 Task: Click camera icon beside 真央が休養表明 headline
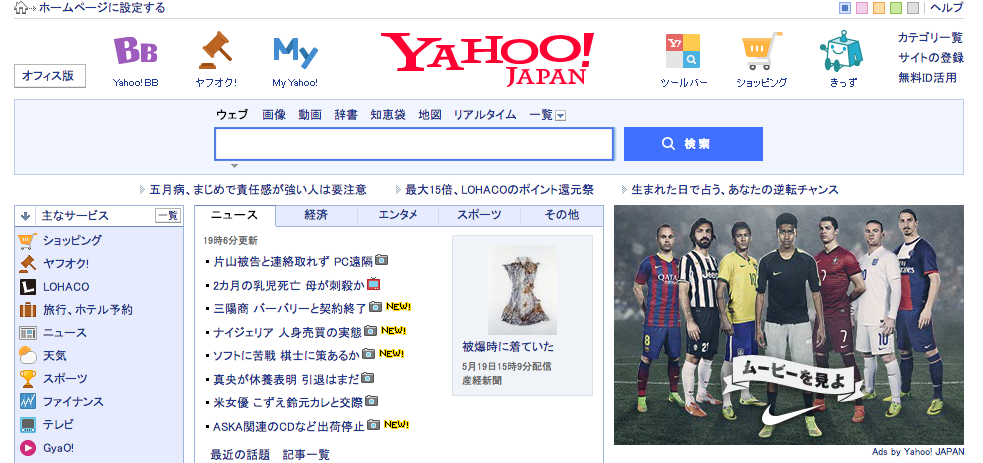click(368, 378)
